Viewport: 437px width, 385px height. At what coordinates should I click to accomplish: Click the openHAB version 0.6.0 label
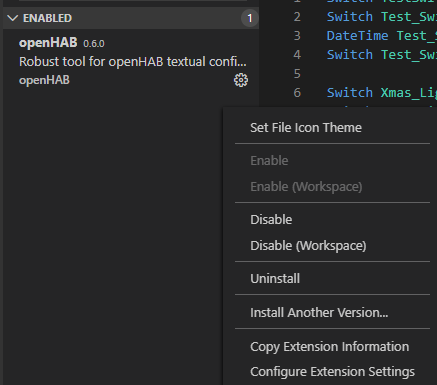[94, 44]
